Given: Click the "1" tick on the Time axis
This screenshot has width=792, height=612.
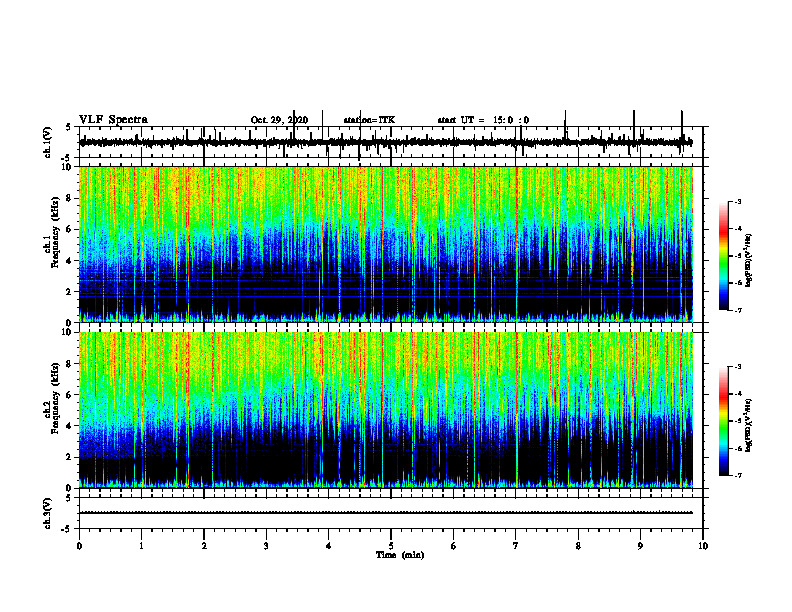Looking at the screenshot, I should tap(141, 546).
